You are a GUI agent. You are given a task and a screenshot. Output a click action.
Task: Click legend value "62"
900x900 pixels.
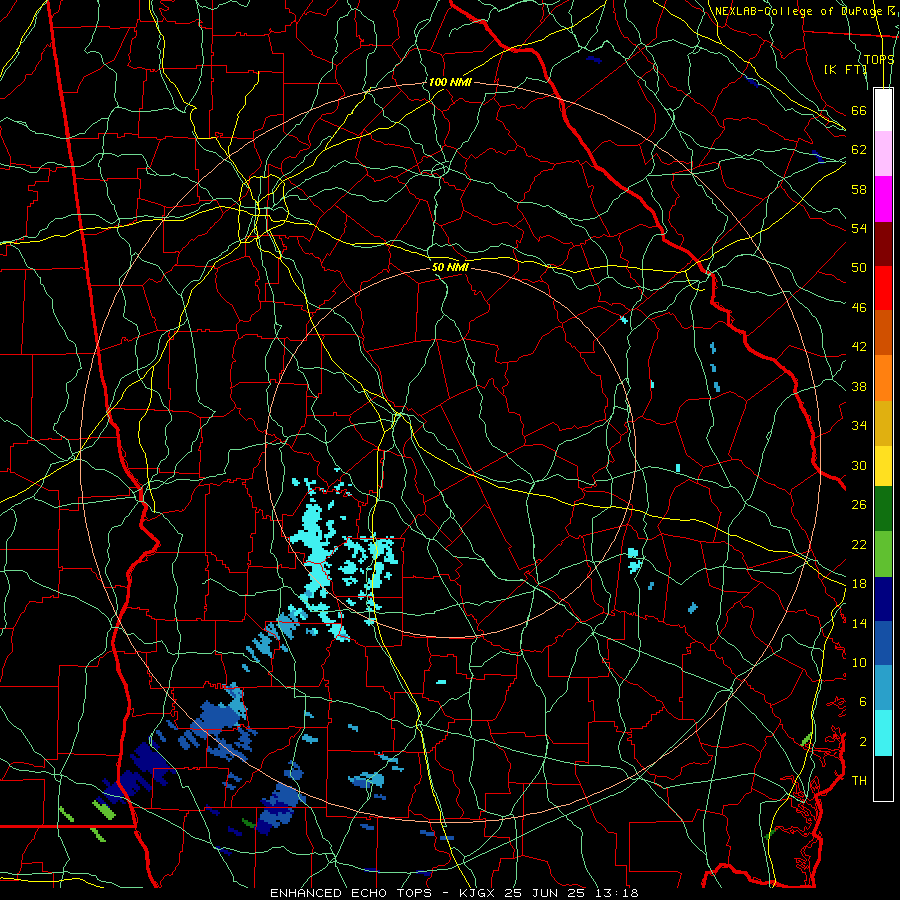click(x=859, y=150)
